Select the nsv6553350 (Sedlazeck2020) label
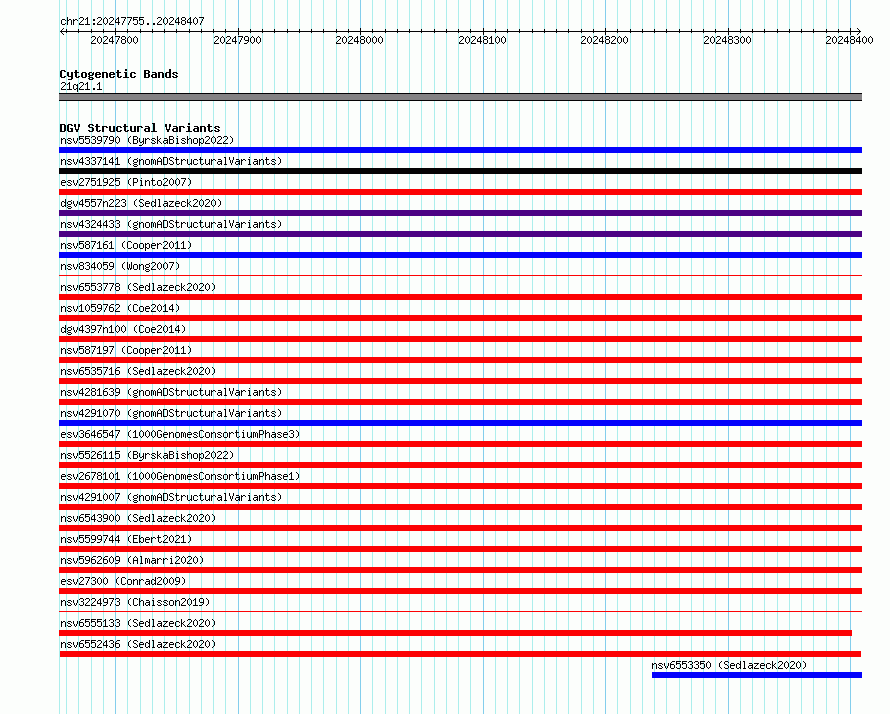Image resolution: width=890 pixels, height=714 pixels. pos(729,665)
